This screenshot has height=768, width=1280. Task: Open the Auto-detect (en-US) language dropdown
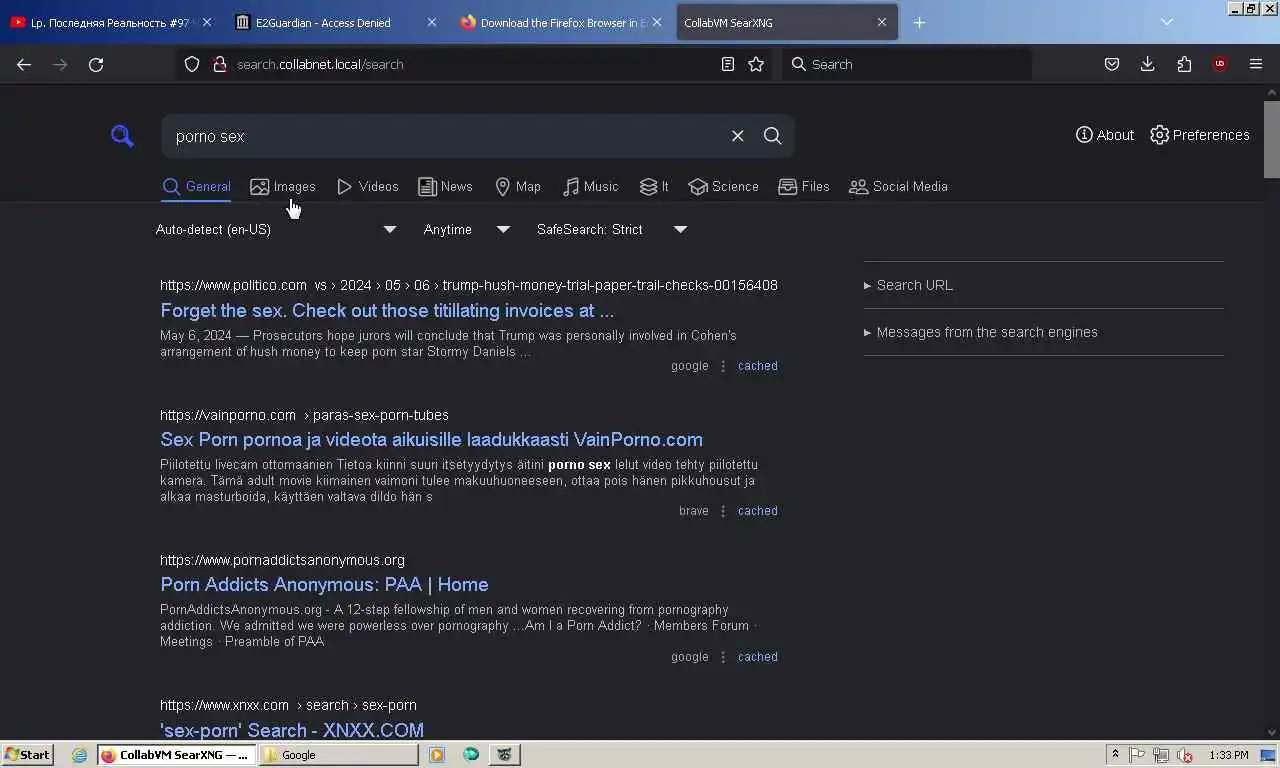[276, 229]
